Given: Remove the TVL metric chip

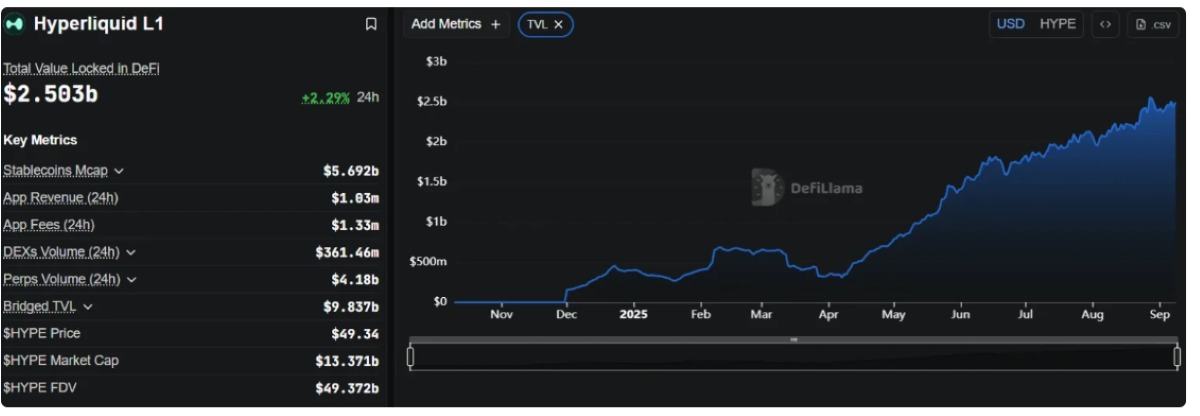Looking at the screenshot, I should pyautogui.click(x=558, y=24).
